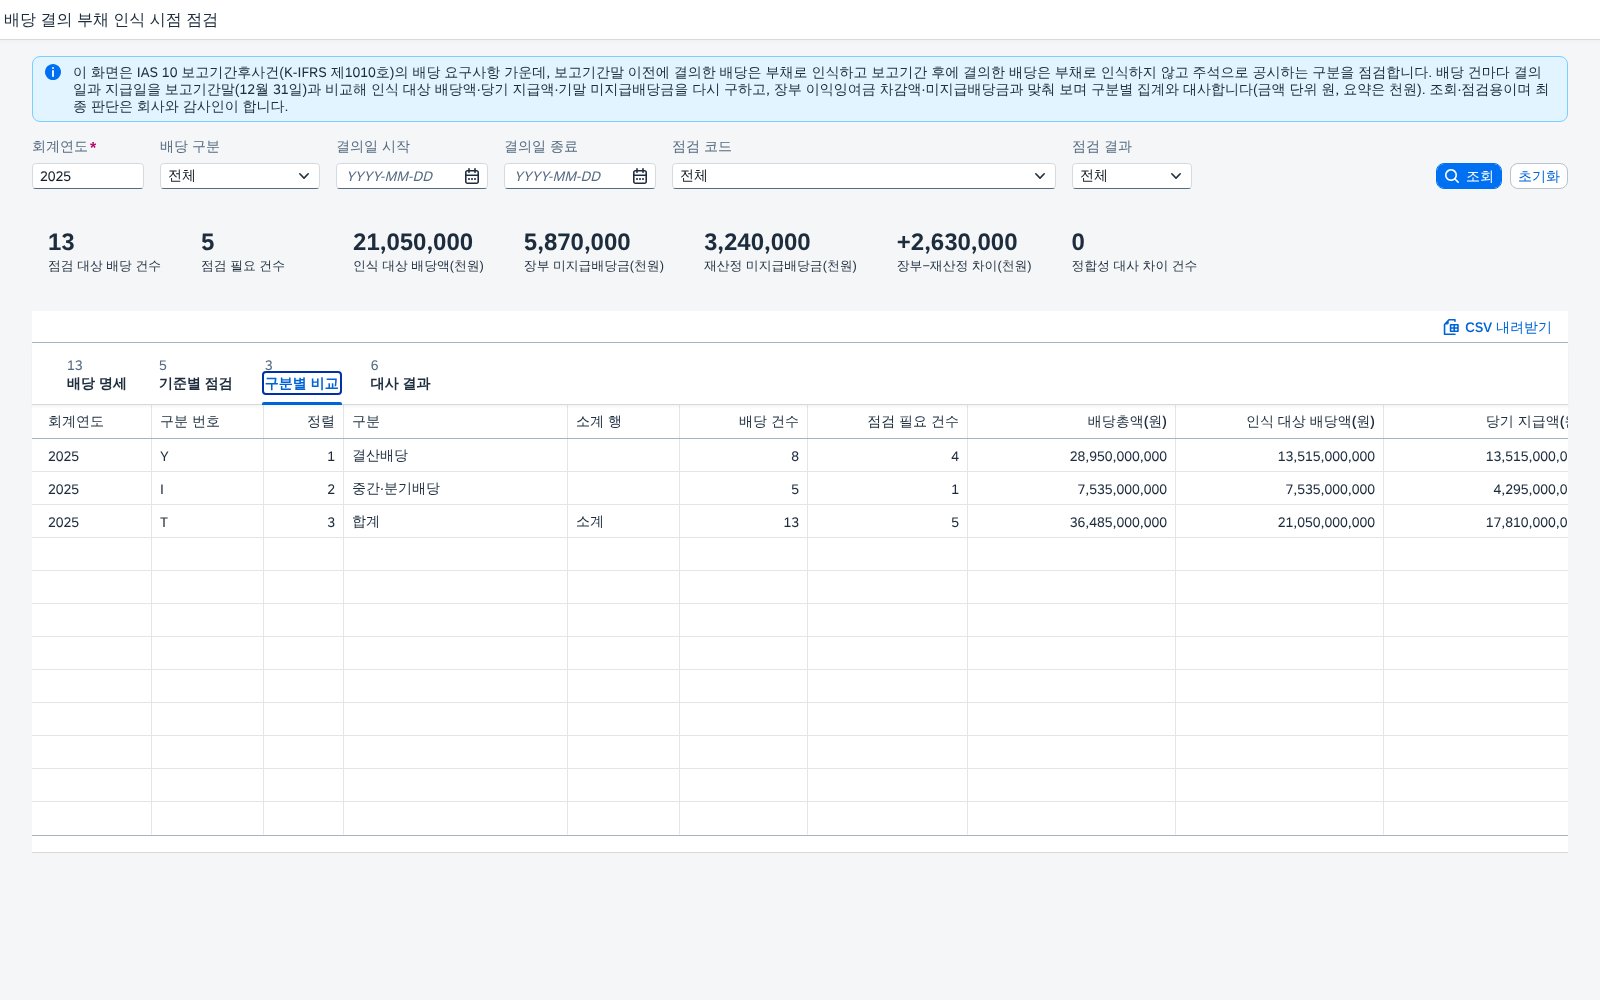
Task: Click the search magnifier on 조회 button
Action: click(1452, 176)
